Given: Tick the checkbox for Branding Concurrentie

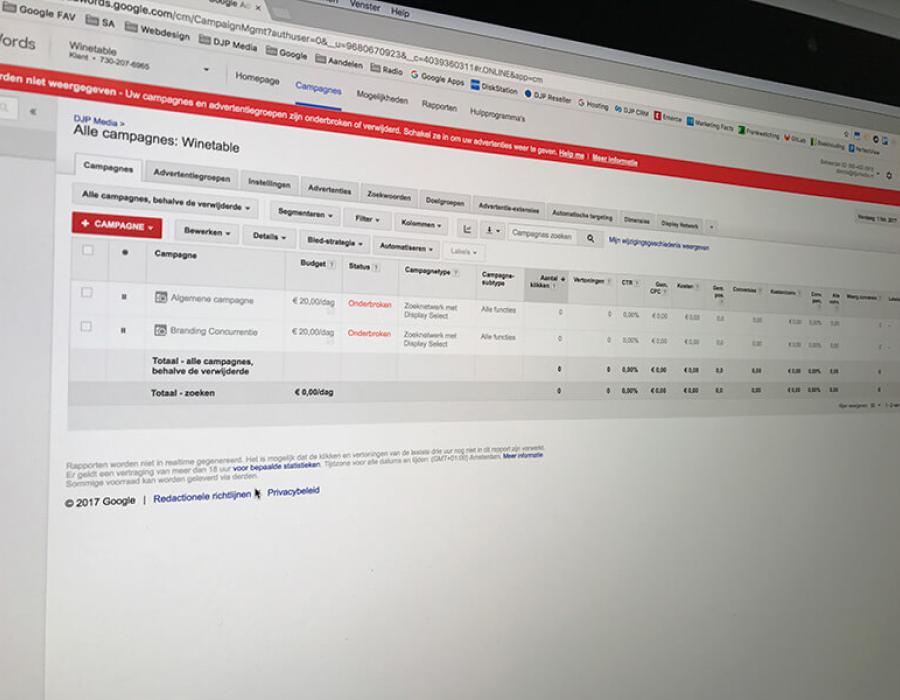Looking at the screenshot, I should pyautogui.click(x=86, y=326).
